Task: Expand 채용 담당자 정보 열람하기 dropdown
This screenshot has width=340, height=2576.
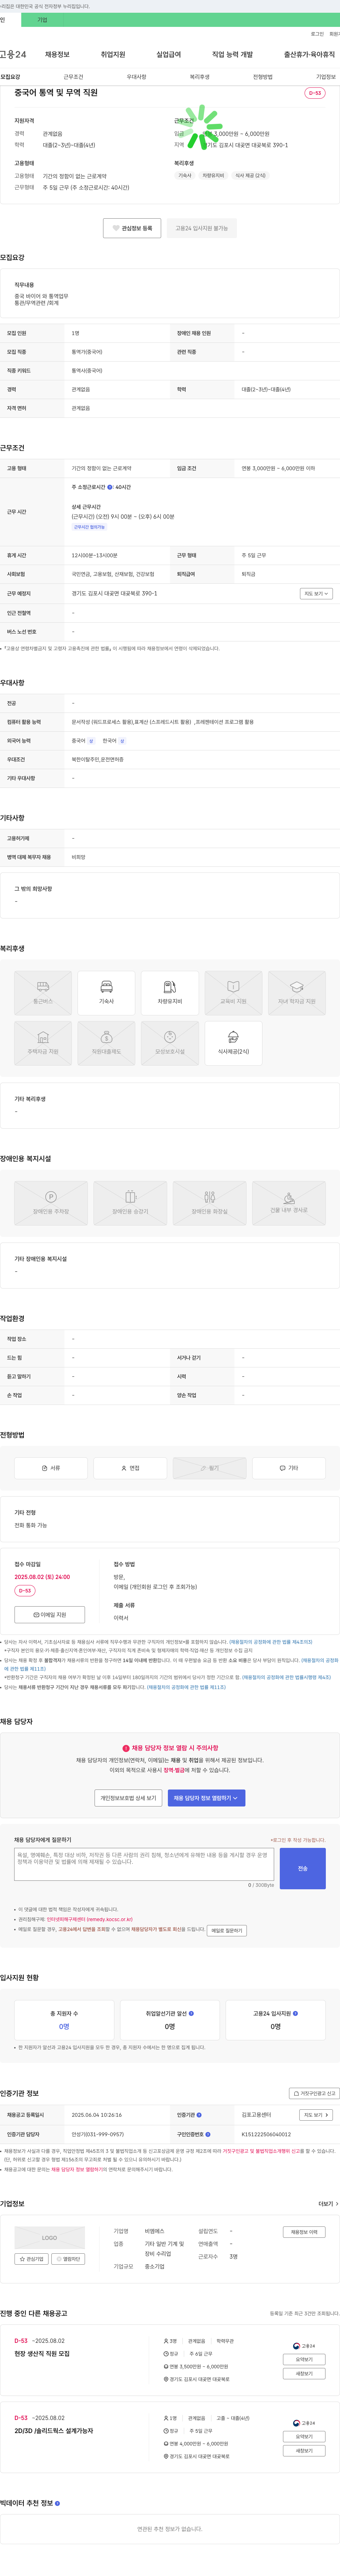Action: (206, 1798)
